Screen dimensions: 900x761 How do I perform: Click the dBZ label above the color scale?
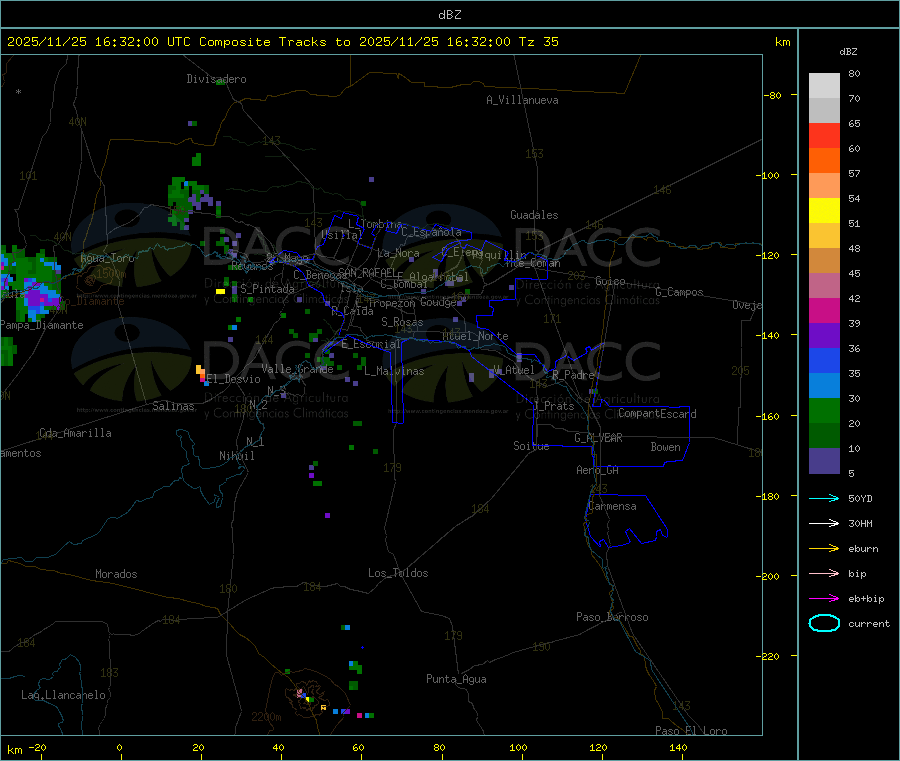click(848, 52)
